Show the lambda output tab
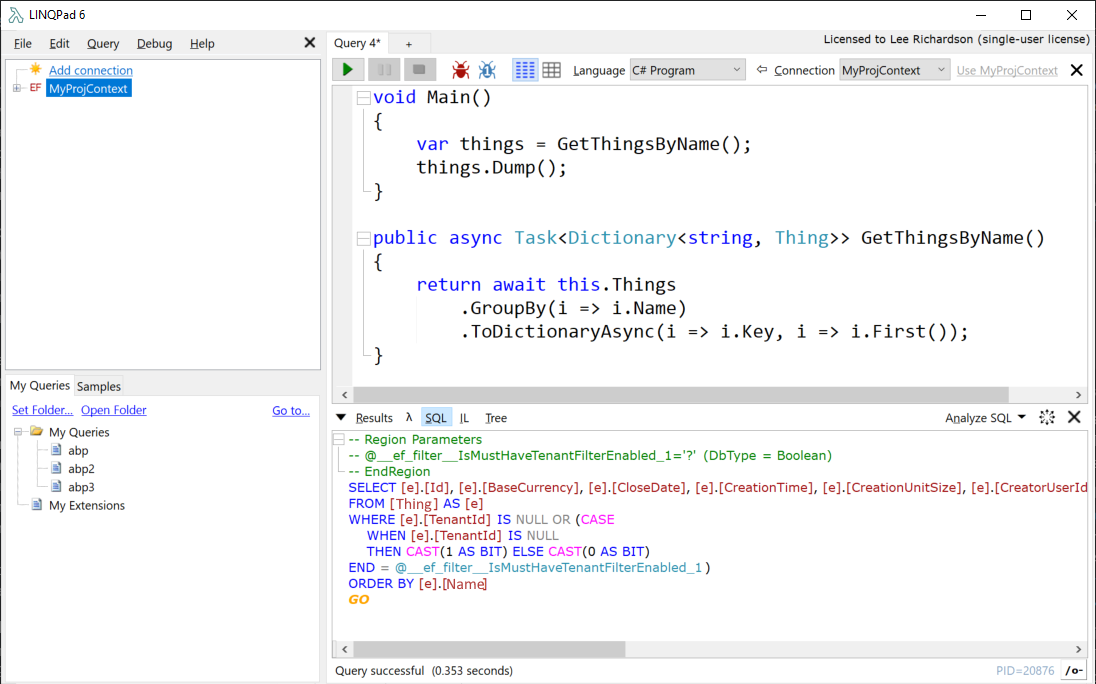Viewport: 1096px width, 684px height. (409, 418)
